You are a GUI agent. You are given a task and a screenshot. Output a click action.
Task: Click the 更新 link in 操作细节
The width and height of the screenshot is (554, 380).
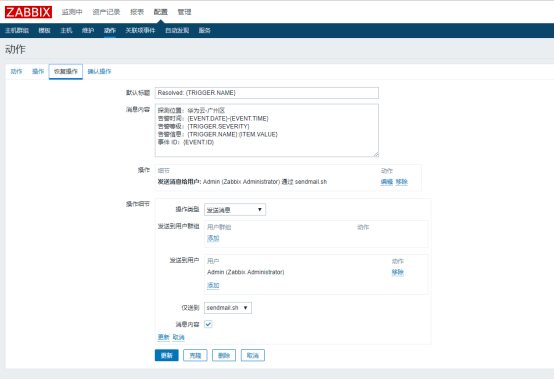(164, 337)
